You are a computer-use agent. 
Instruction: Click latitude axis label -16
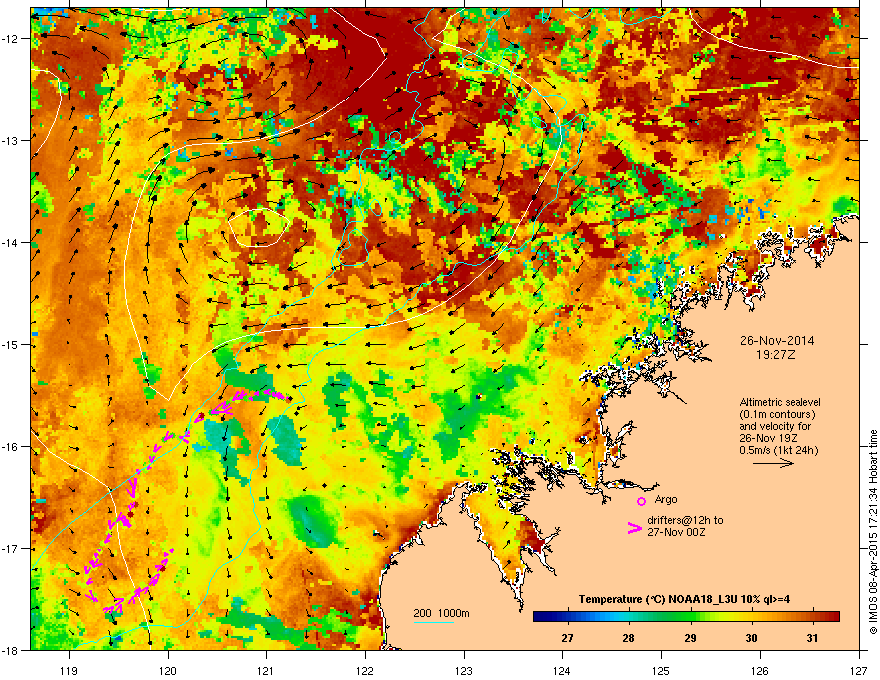11,447
